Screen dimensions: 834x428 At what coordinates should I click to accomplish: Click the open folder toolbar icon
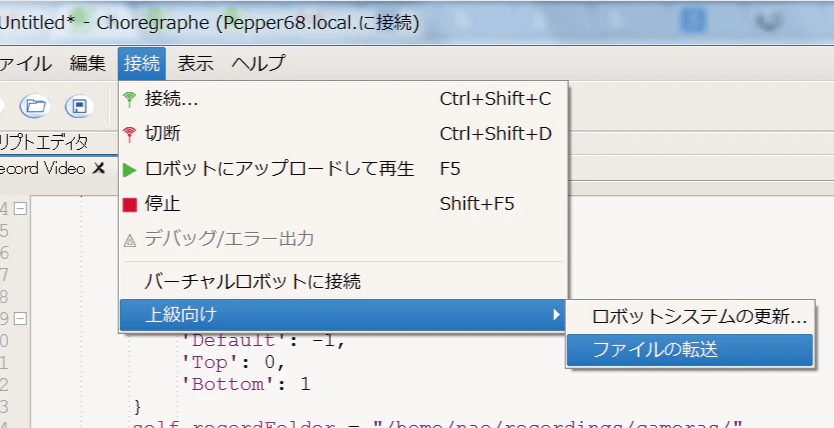35,107
